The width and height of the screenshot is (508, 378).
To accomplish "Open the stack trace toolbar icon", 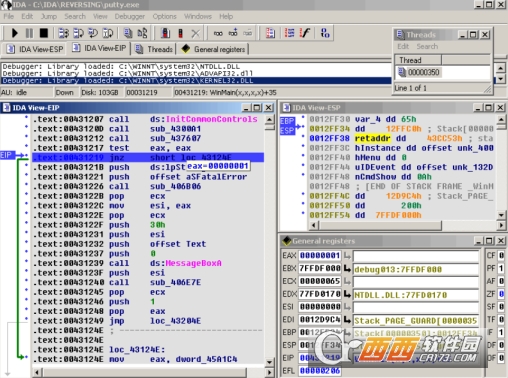I will click(x=270, y=33).
